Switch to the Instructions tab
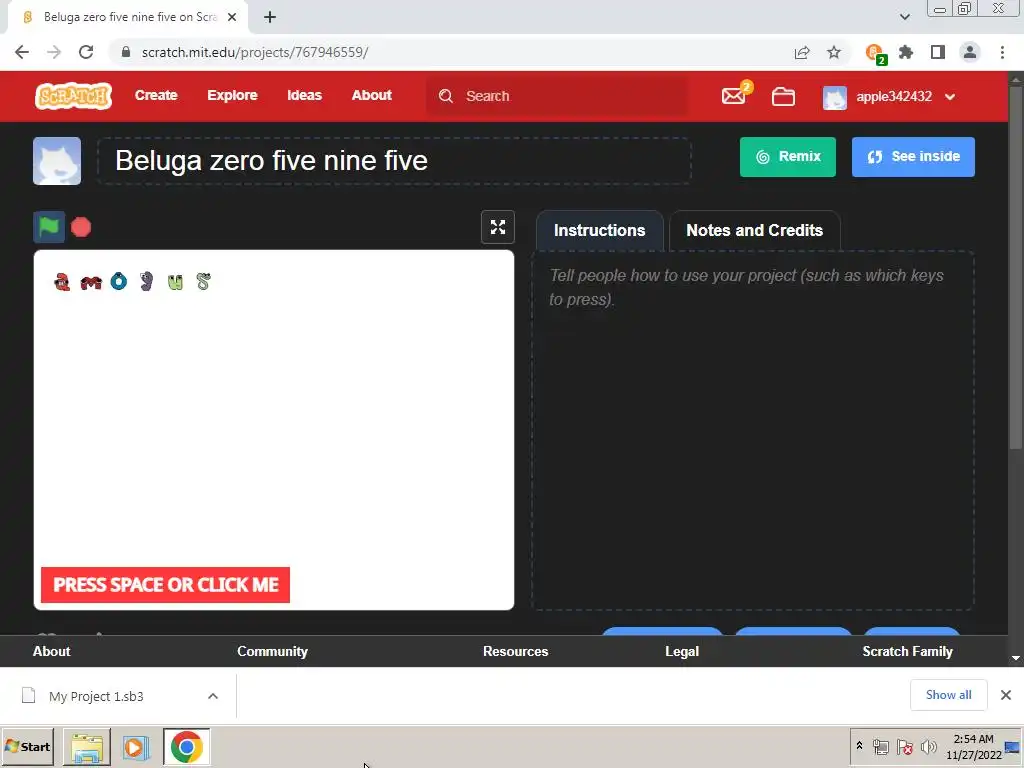1024x768 pixels. pos(600,231)
